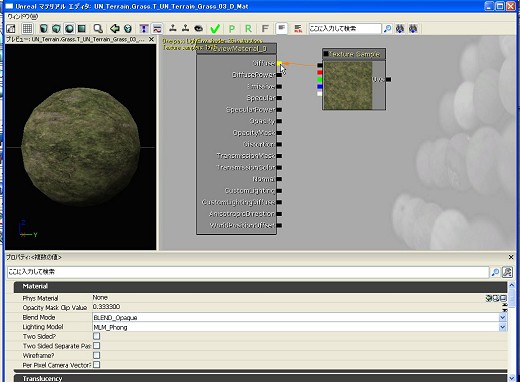520x382 pixels.
Task: Collapse the Material section header
Action: tap(260, 287)
